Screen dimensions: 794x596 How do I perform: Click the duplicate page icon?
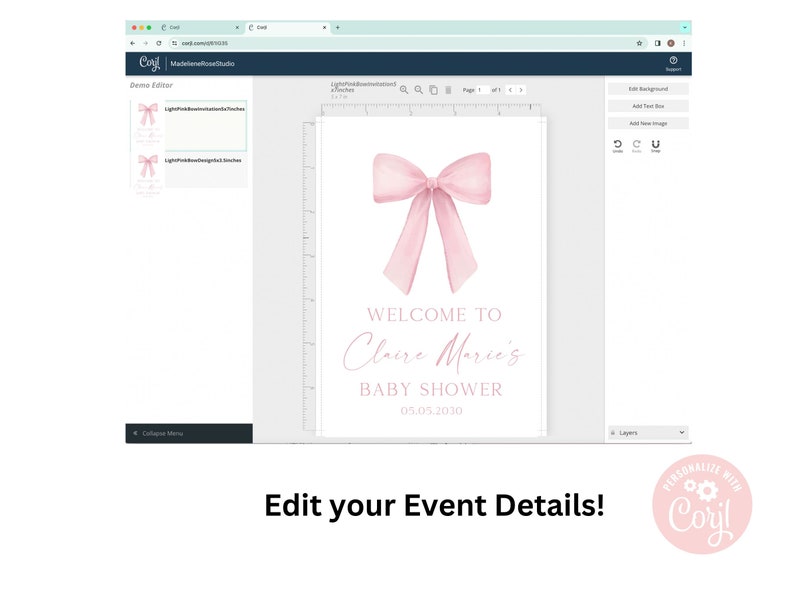pos(433,90)
